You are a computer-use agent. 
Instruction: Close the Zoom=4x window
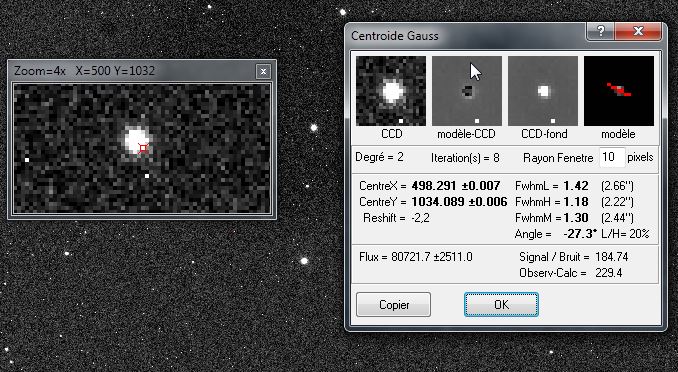click(x=263, y=71)
